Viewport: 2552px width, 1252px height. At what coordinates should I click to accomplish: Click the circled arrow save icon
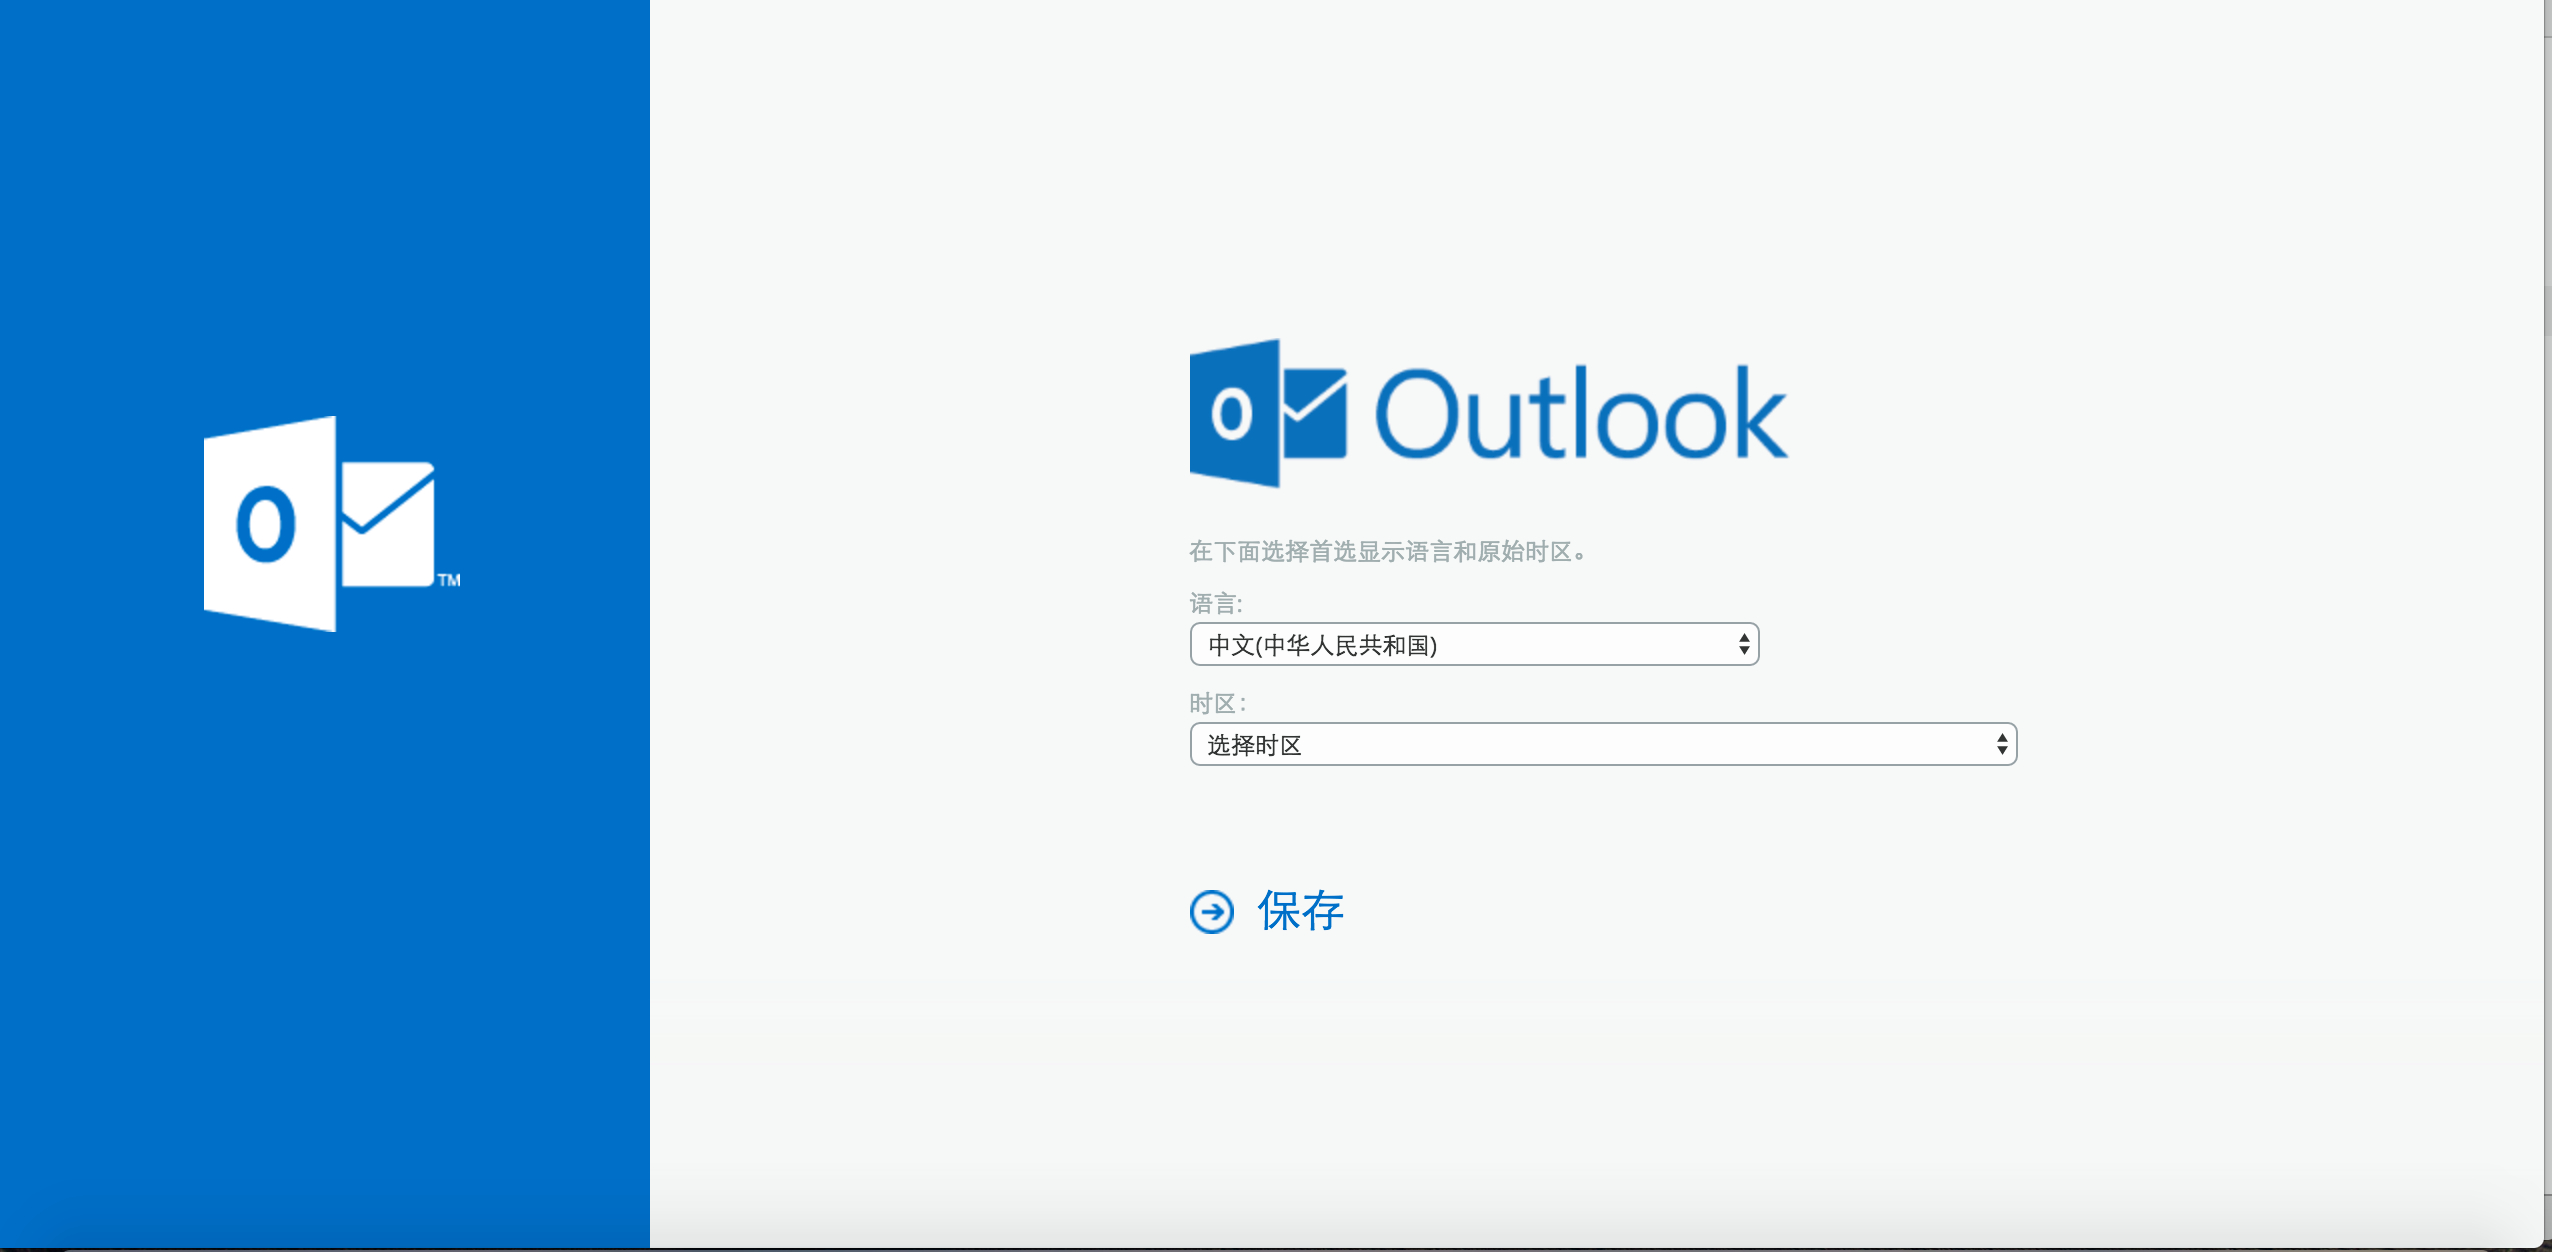coord(1212,912)
